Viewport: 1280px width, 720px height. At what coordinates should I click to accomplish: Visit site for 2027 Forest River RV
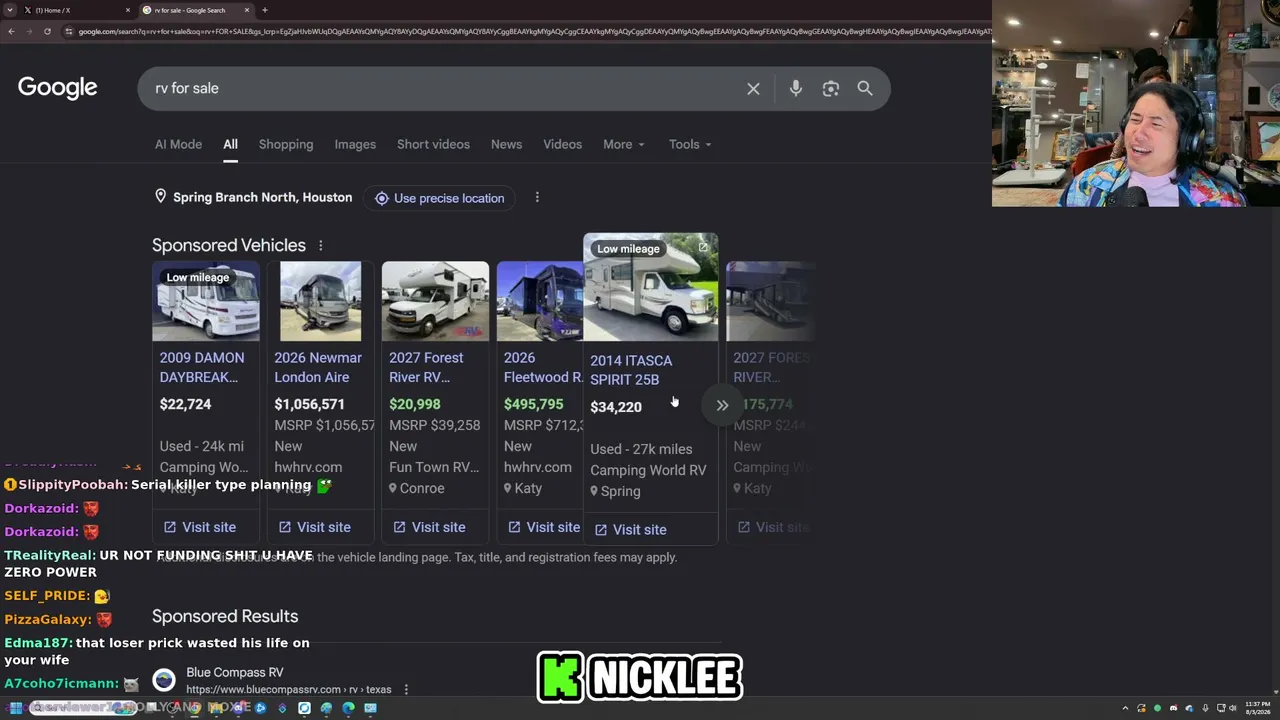[x=430, y=527]
